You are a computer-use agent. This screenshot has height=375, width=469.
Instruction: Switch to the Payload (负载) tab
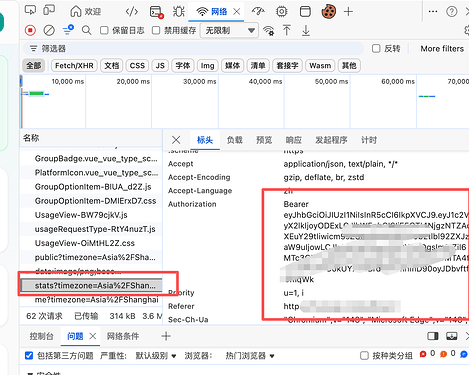(x=234, y=140)
